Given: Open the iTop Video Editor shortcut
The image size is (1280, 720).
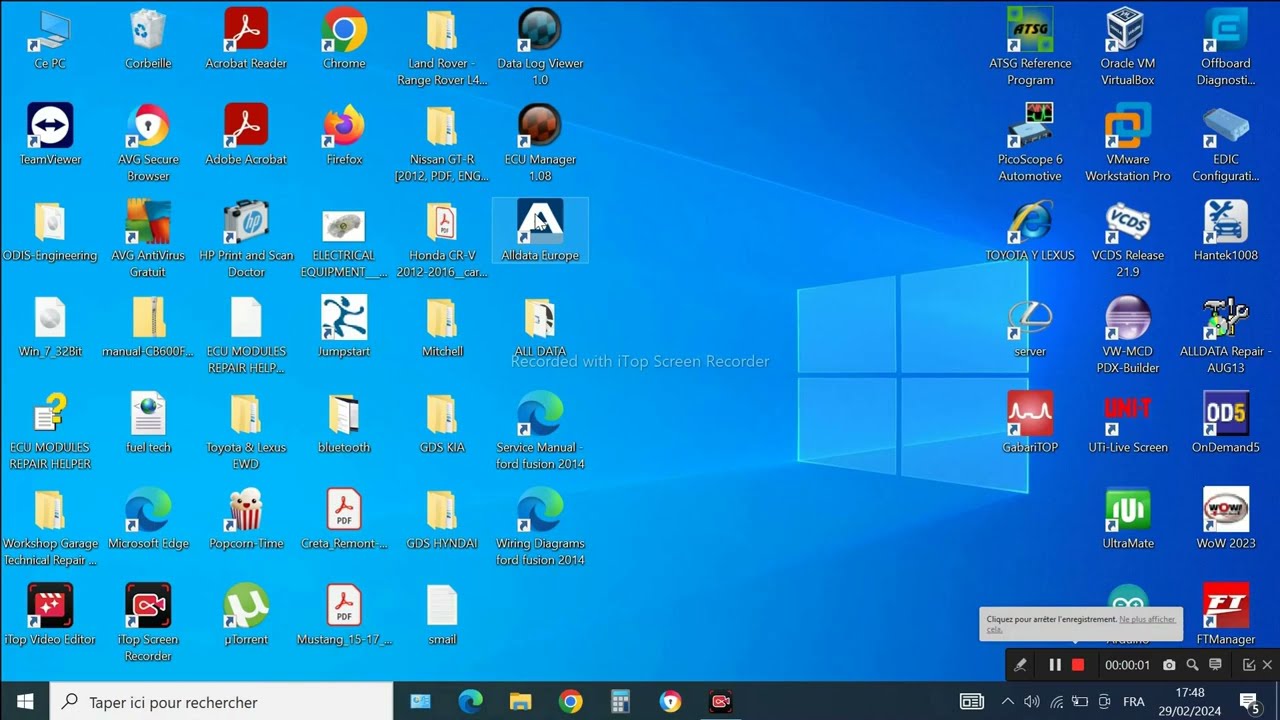Looking at the screenshot, I should pos(50,615).
